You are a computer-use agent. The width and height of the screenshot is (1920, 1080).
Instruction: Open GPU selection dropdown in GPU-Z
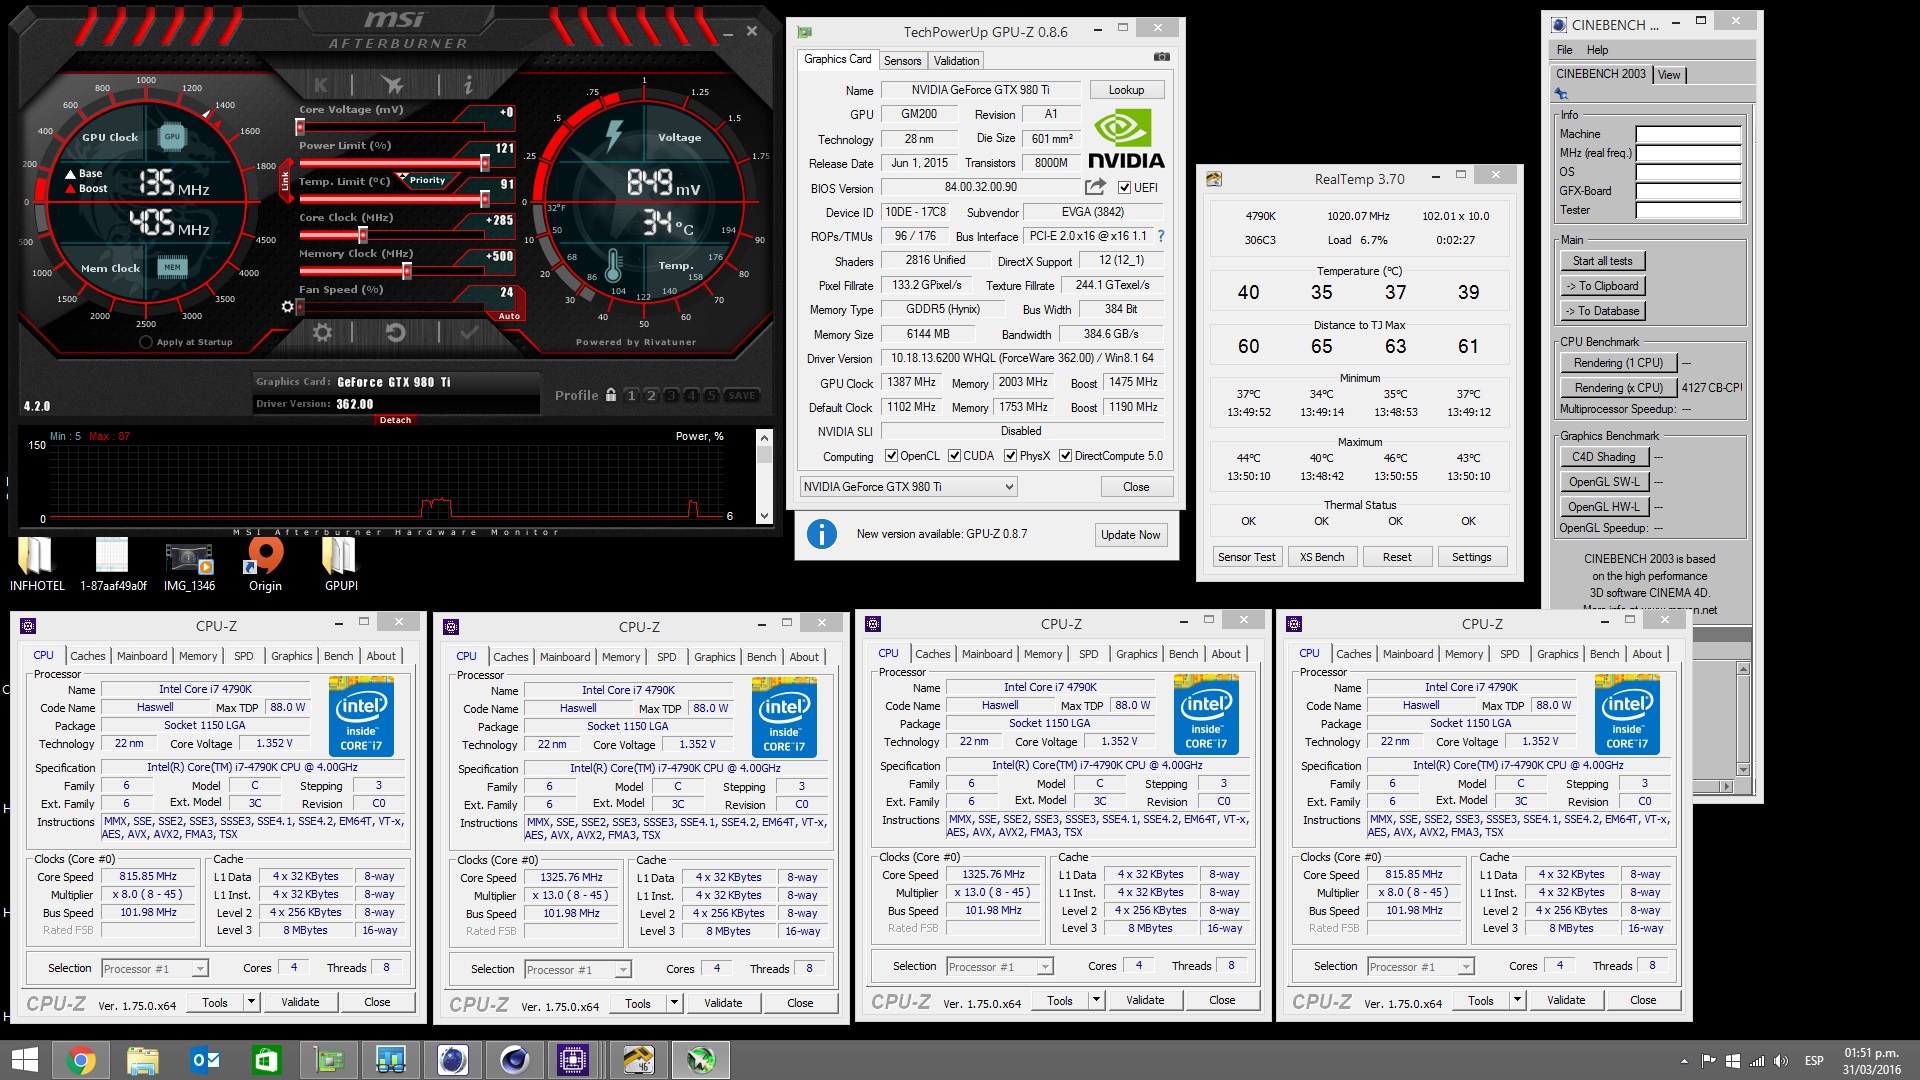click(x=908, y=487)
